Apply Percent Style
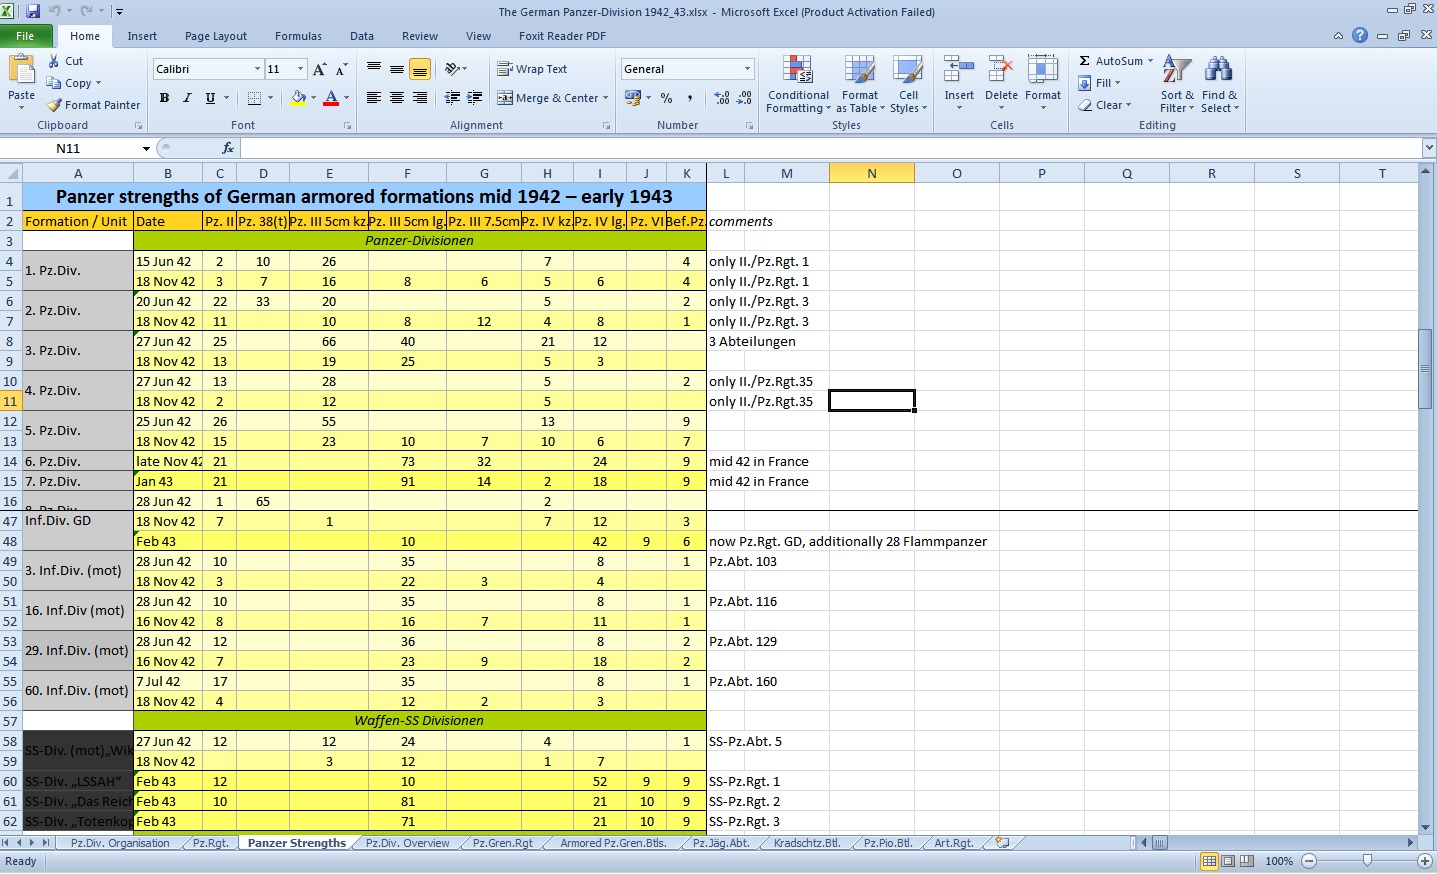The image size is (1437, 875). (666, 98)
